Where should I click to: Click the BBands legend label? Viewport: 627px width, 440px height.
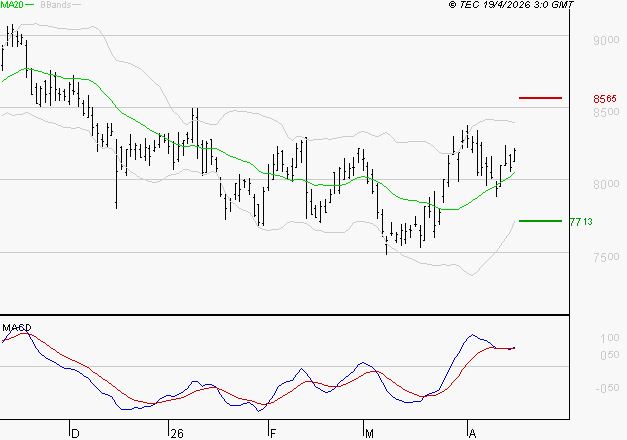pos(56,5)
